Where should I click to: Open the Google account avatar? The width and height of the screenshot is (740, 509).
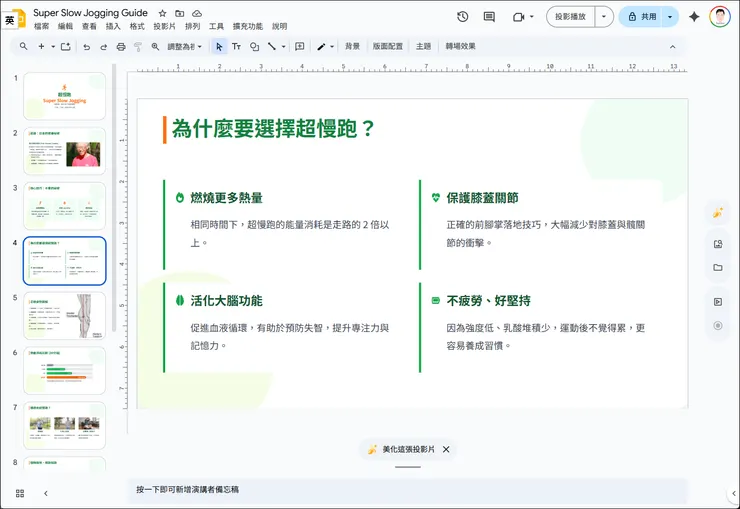click(x=720, y=17)
